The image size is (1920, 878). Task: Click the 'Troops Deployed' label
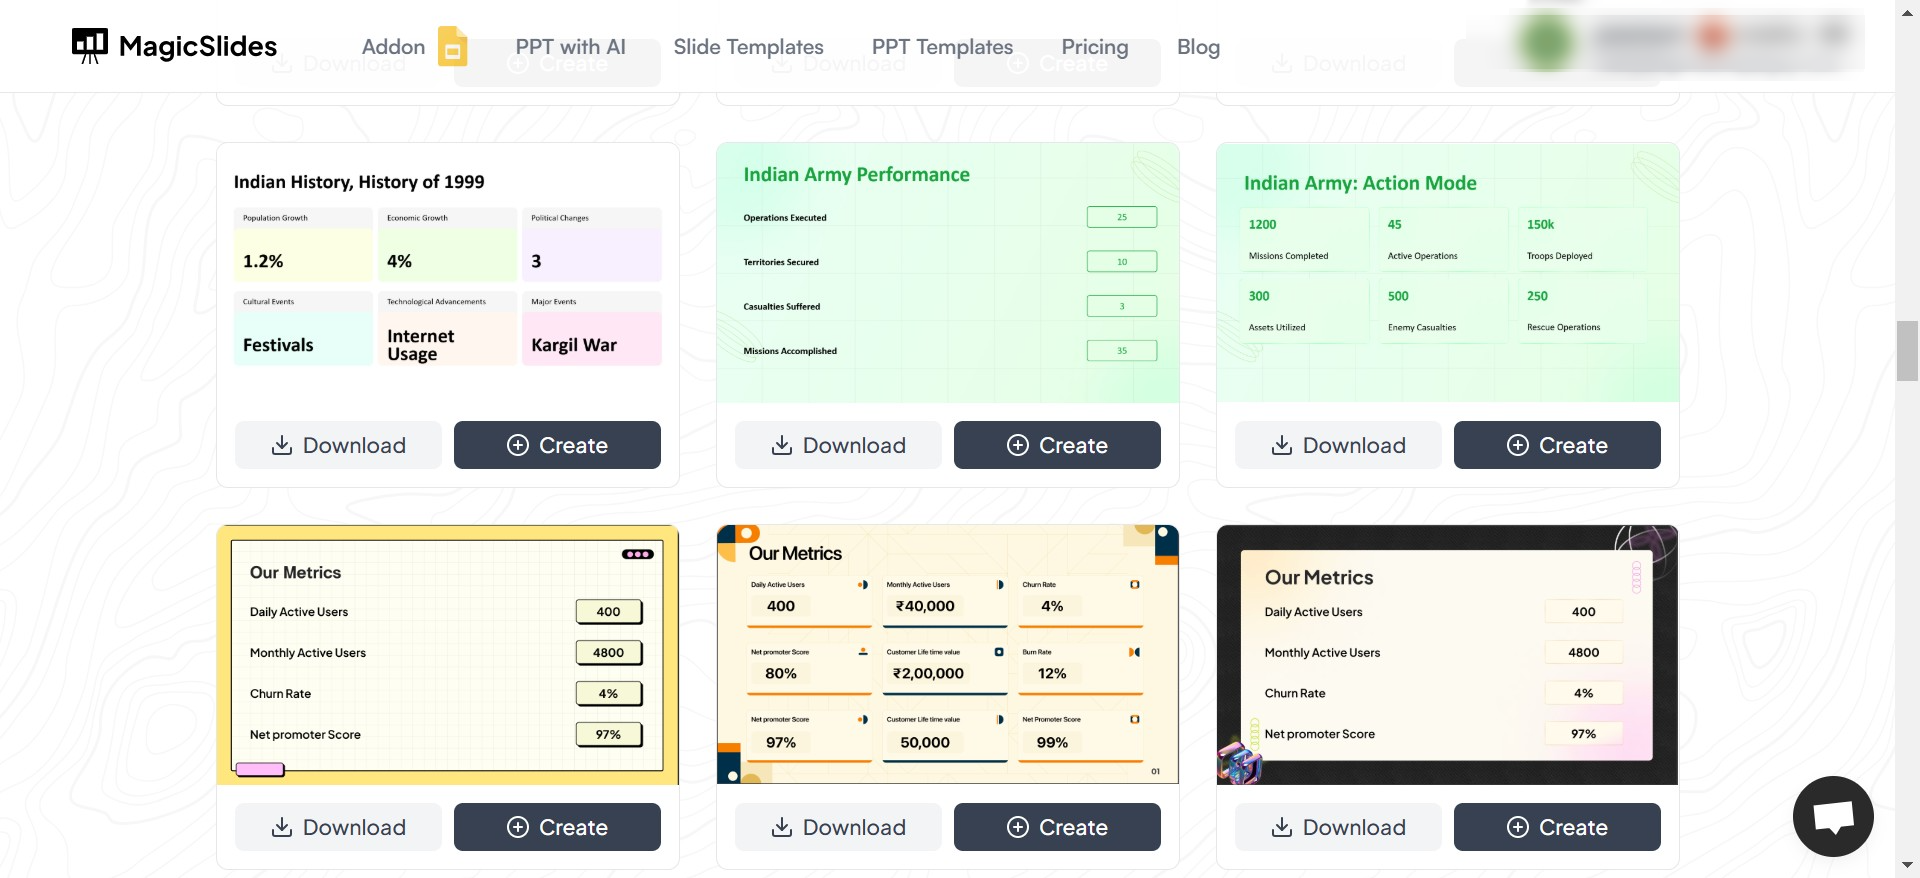(1560, 256)
